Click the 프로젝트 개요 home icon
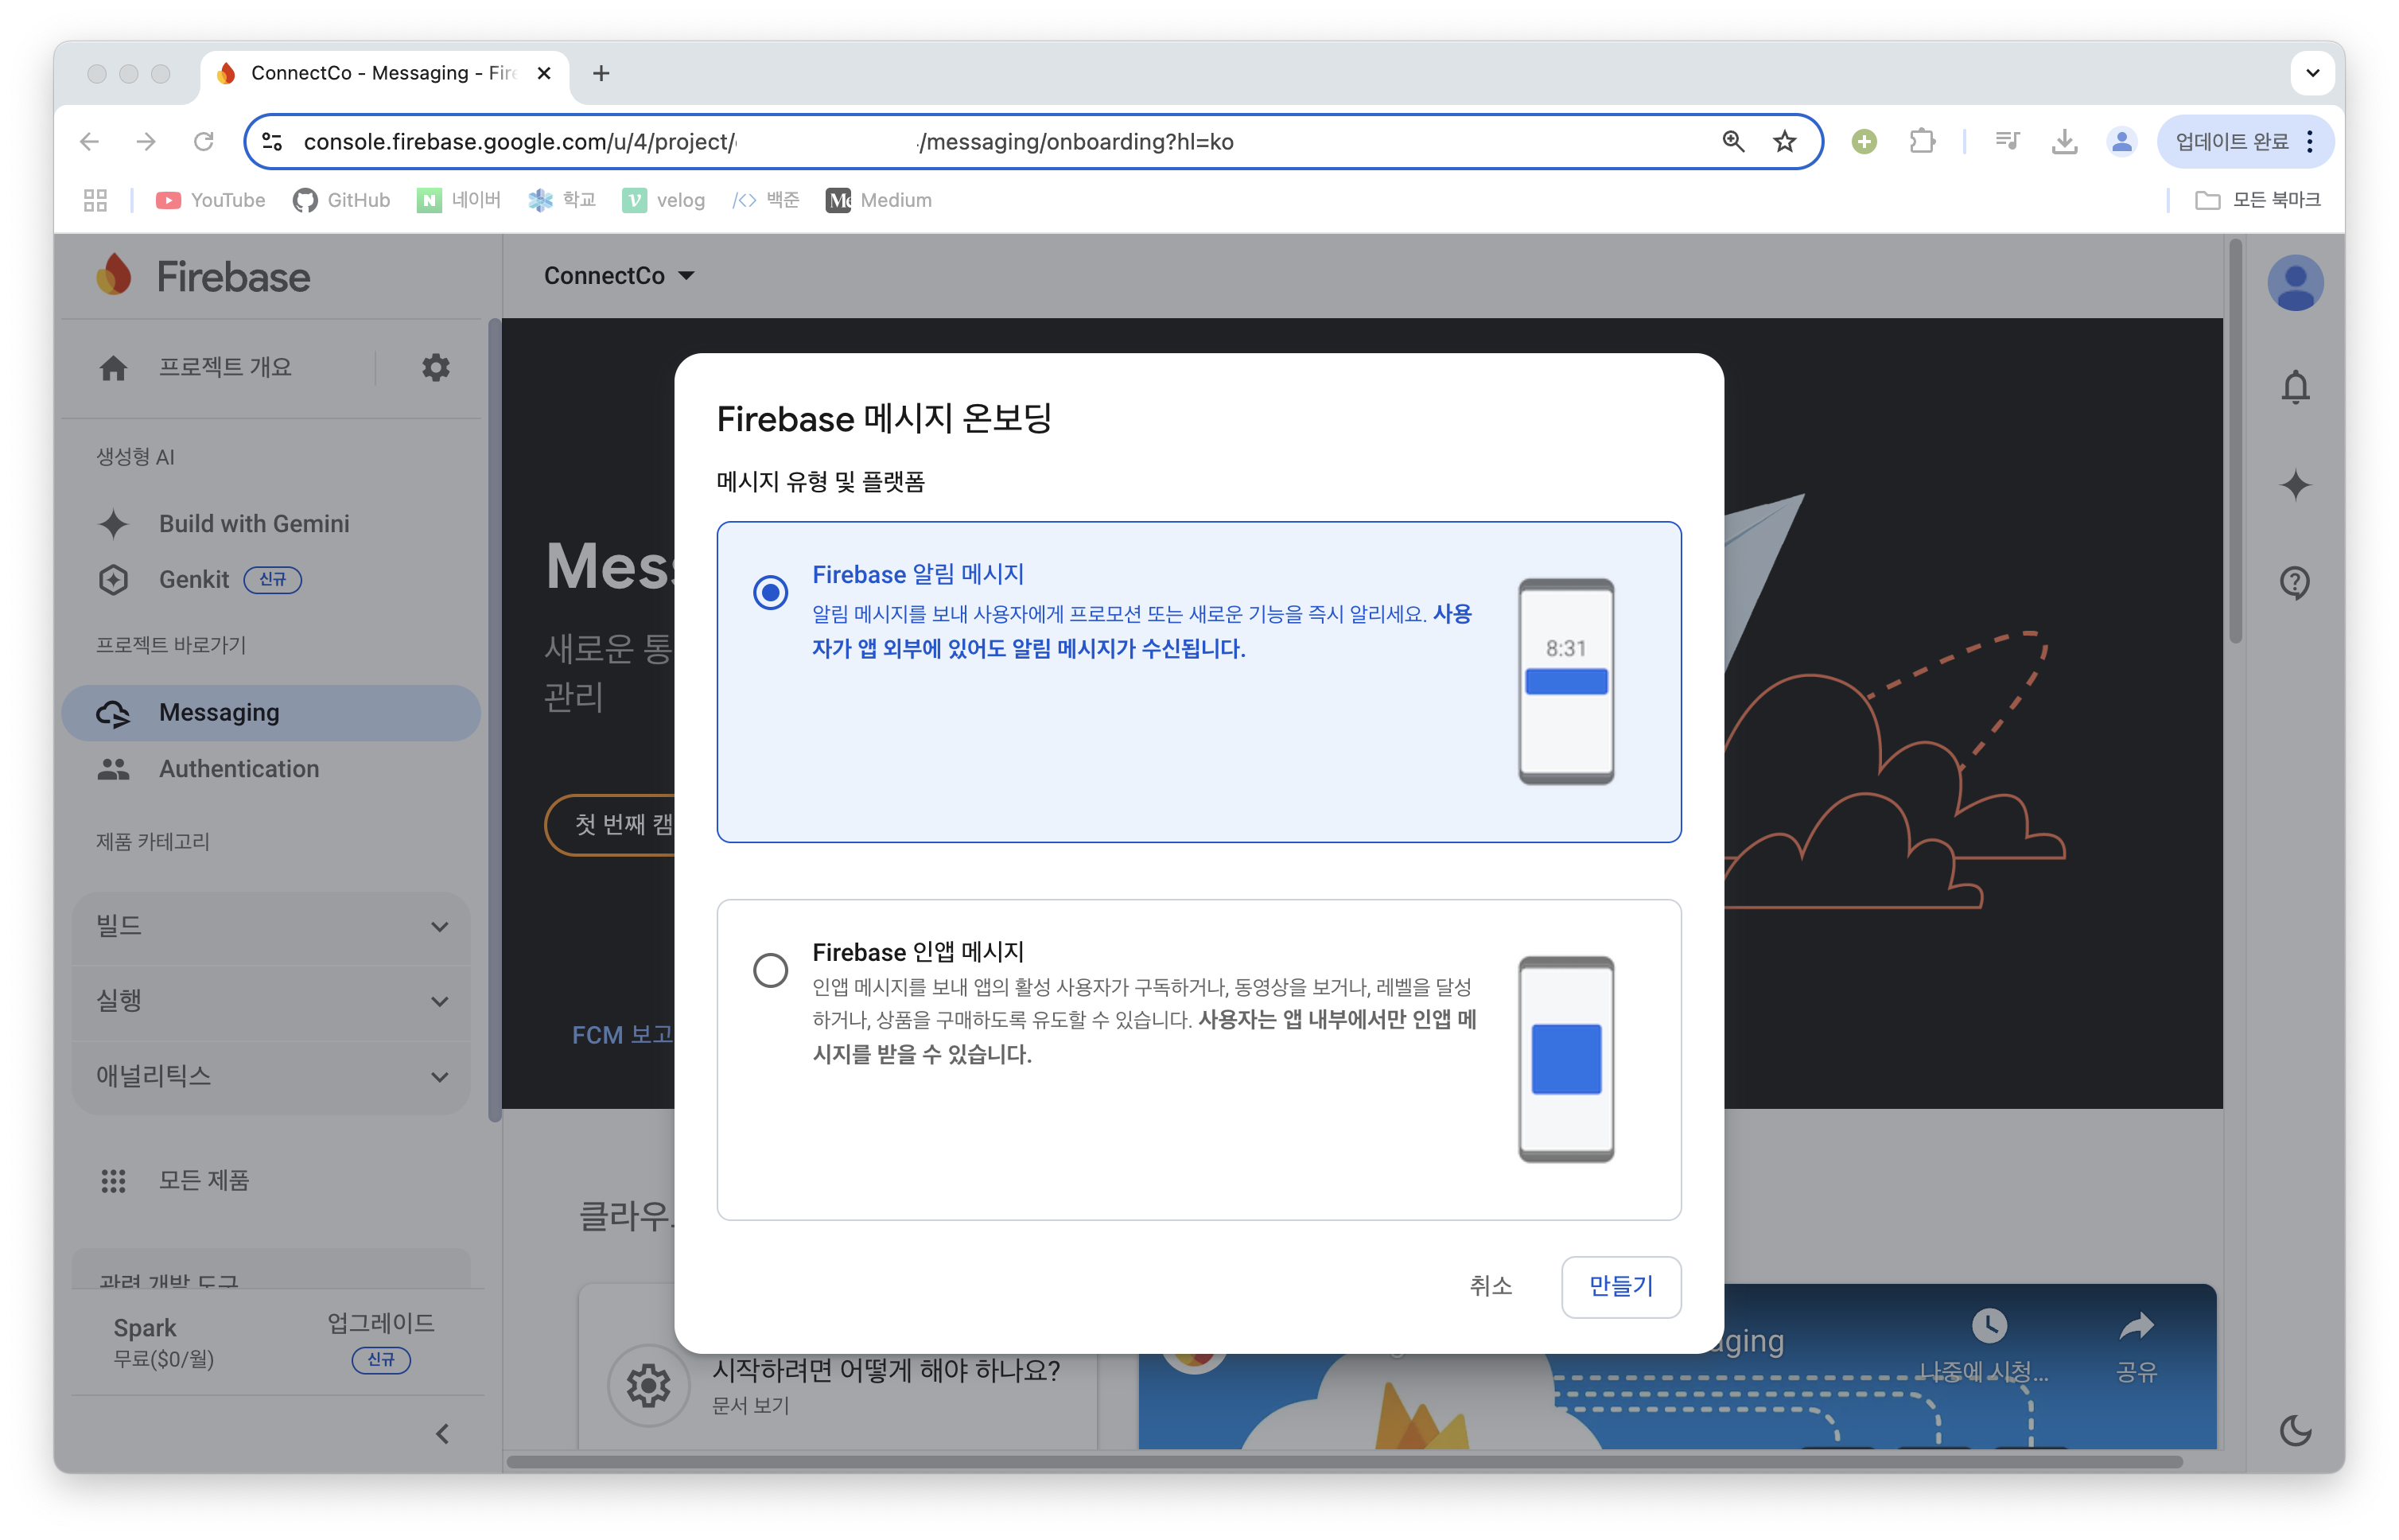Viewport: 2399px width, 1540px height. 113,368
